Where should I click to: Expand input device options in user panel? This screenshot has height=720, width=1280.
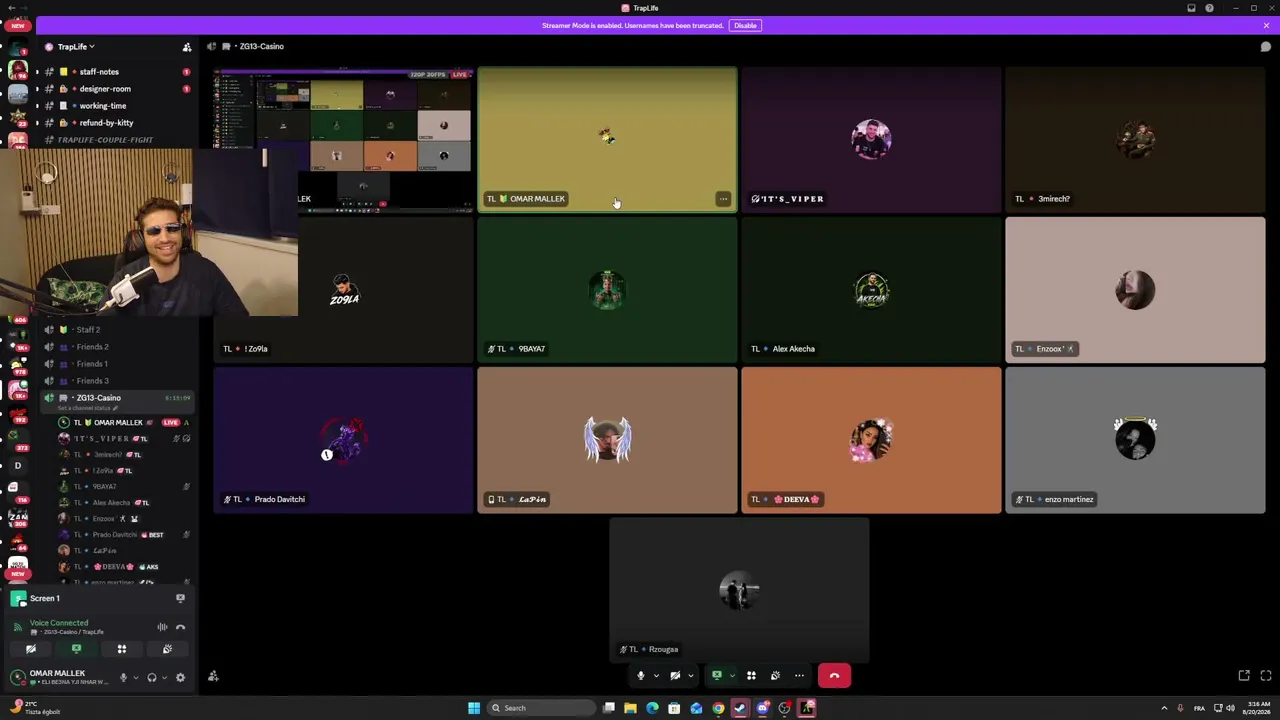(x=135, y=677)
